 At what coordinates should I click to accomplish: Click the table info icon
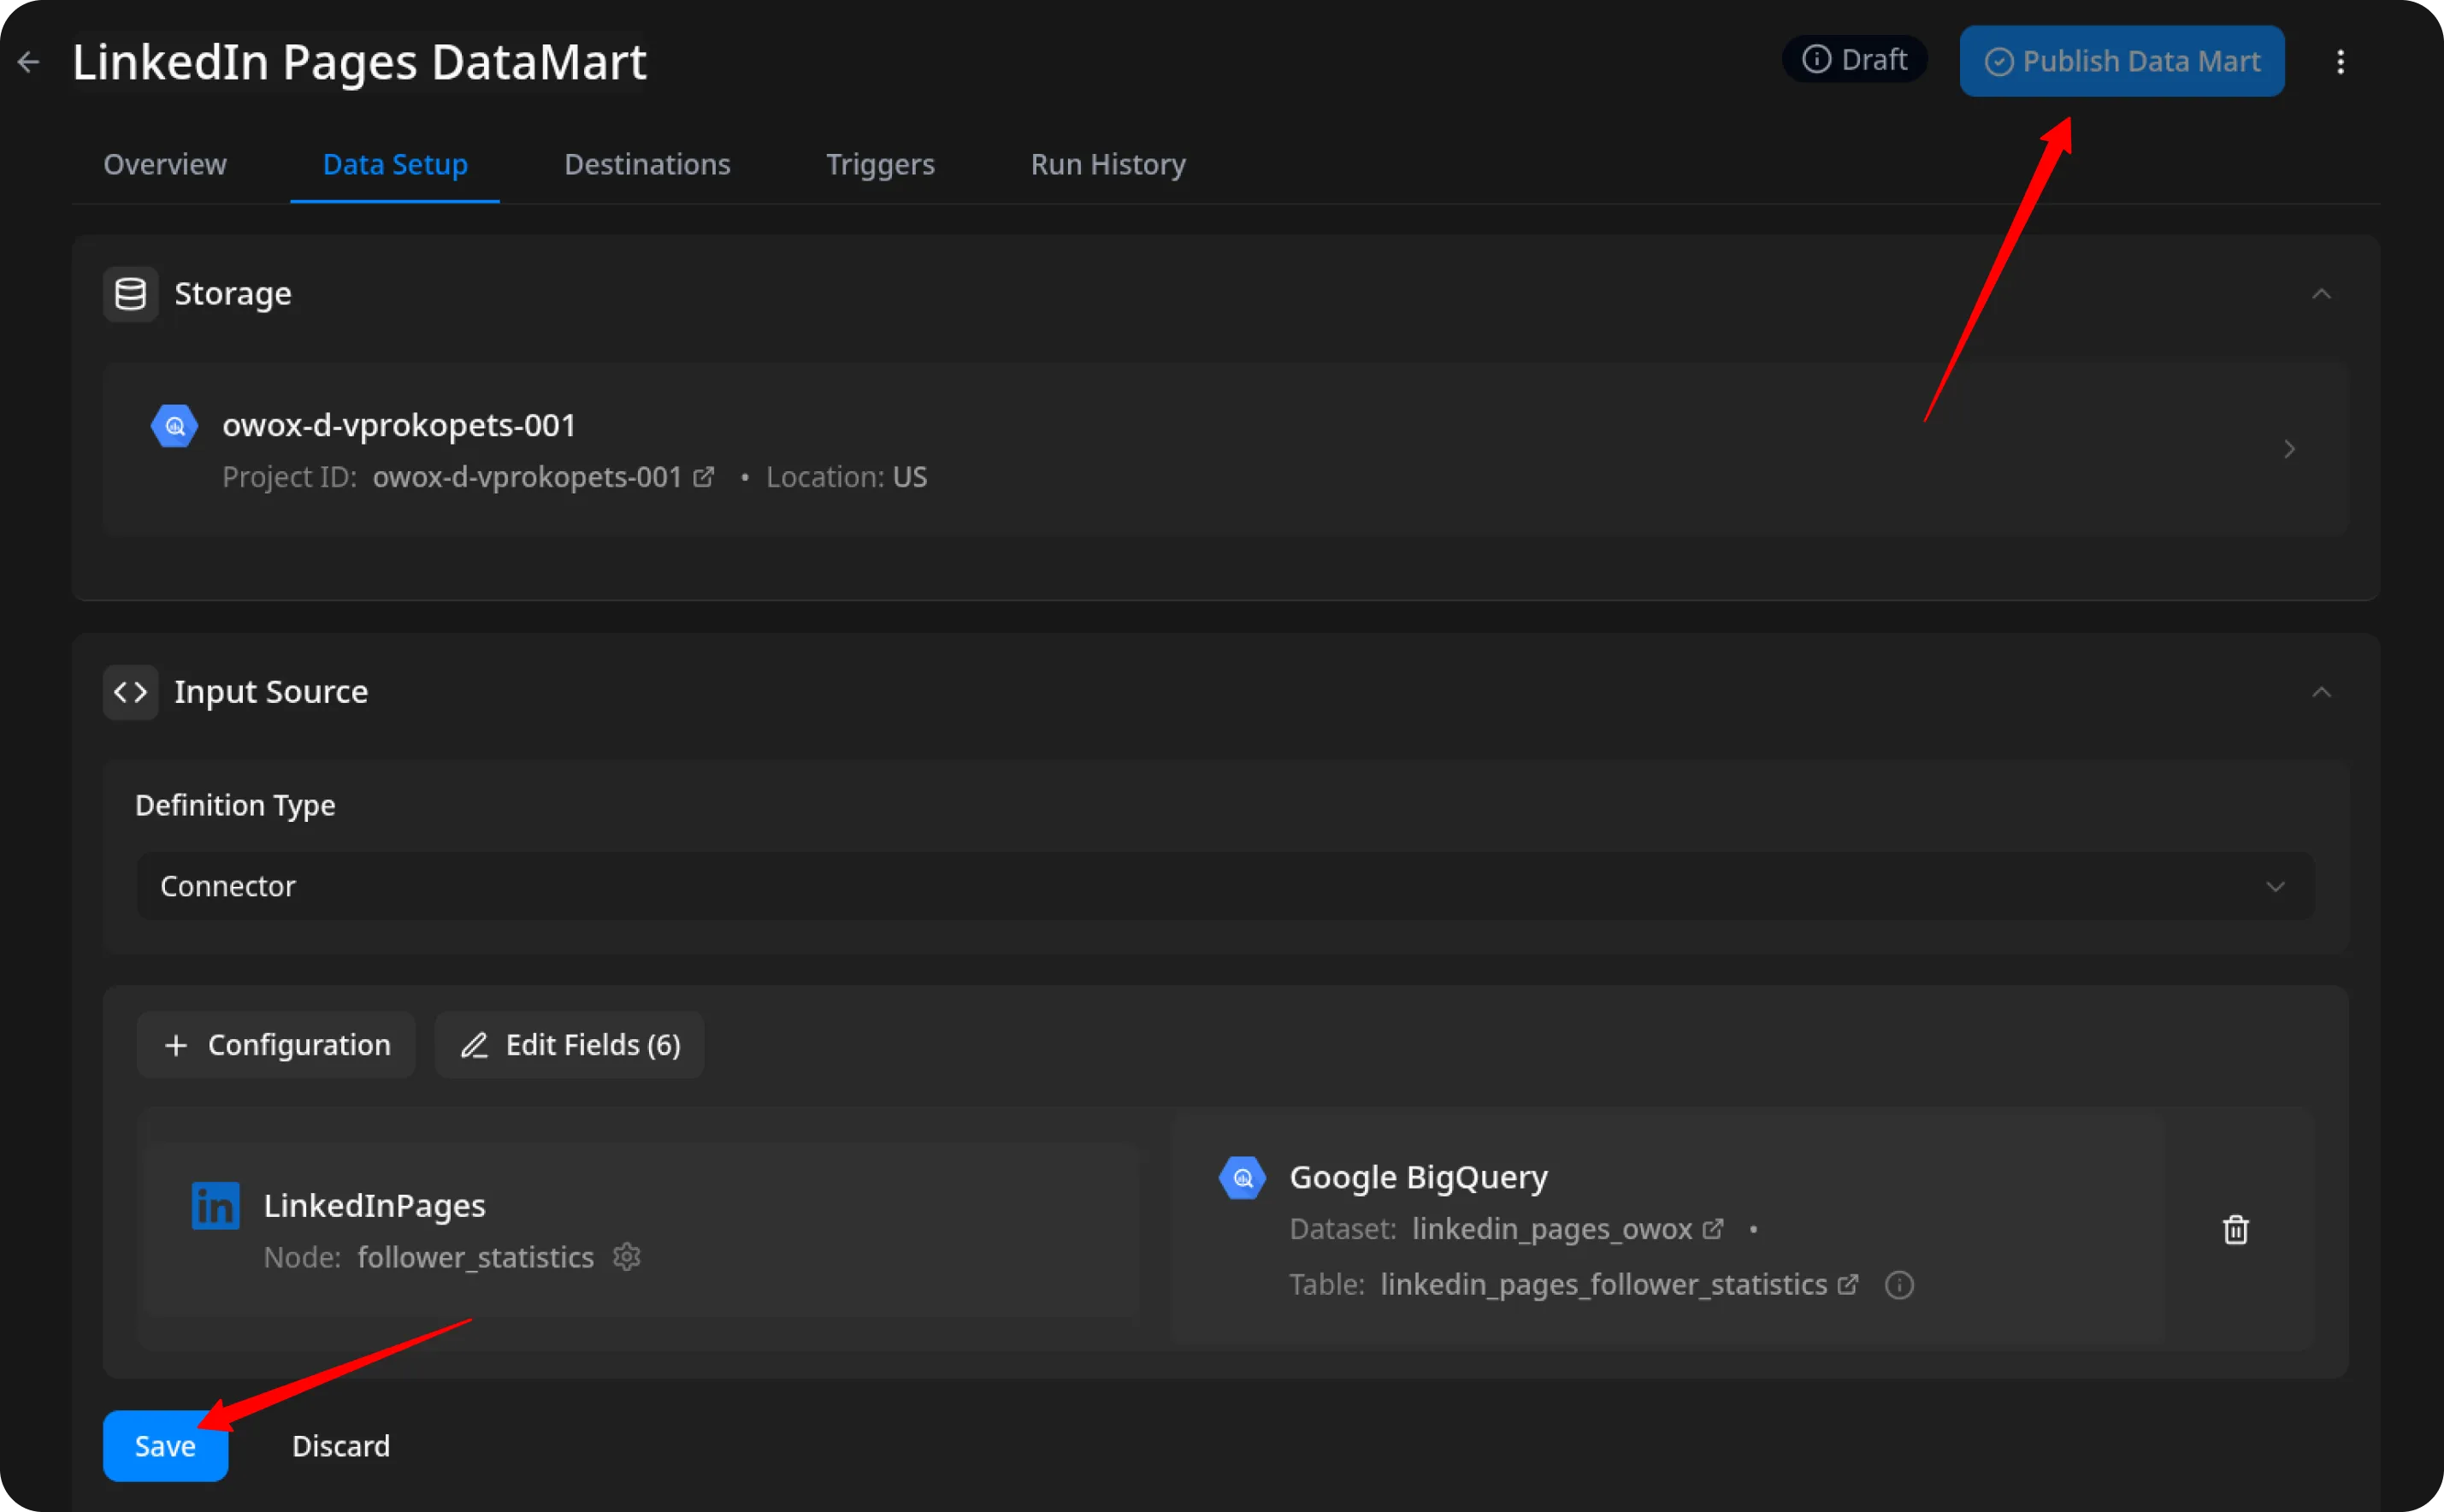point(1899,1285)
